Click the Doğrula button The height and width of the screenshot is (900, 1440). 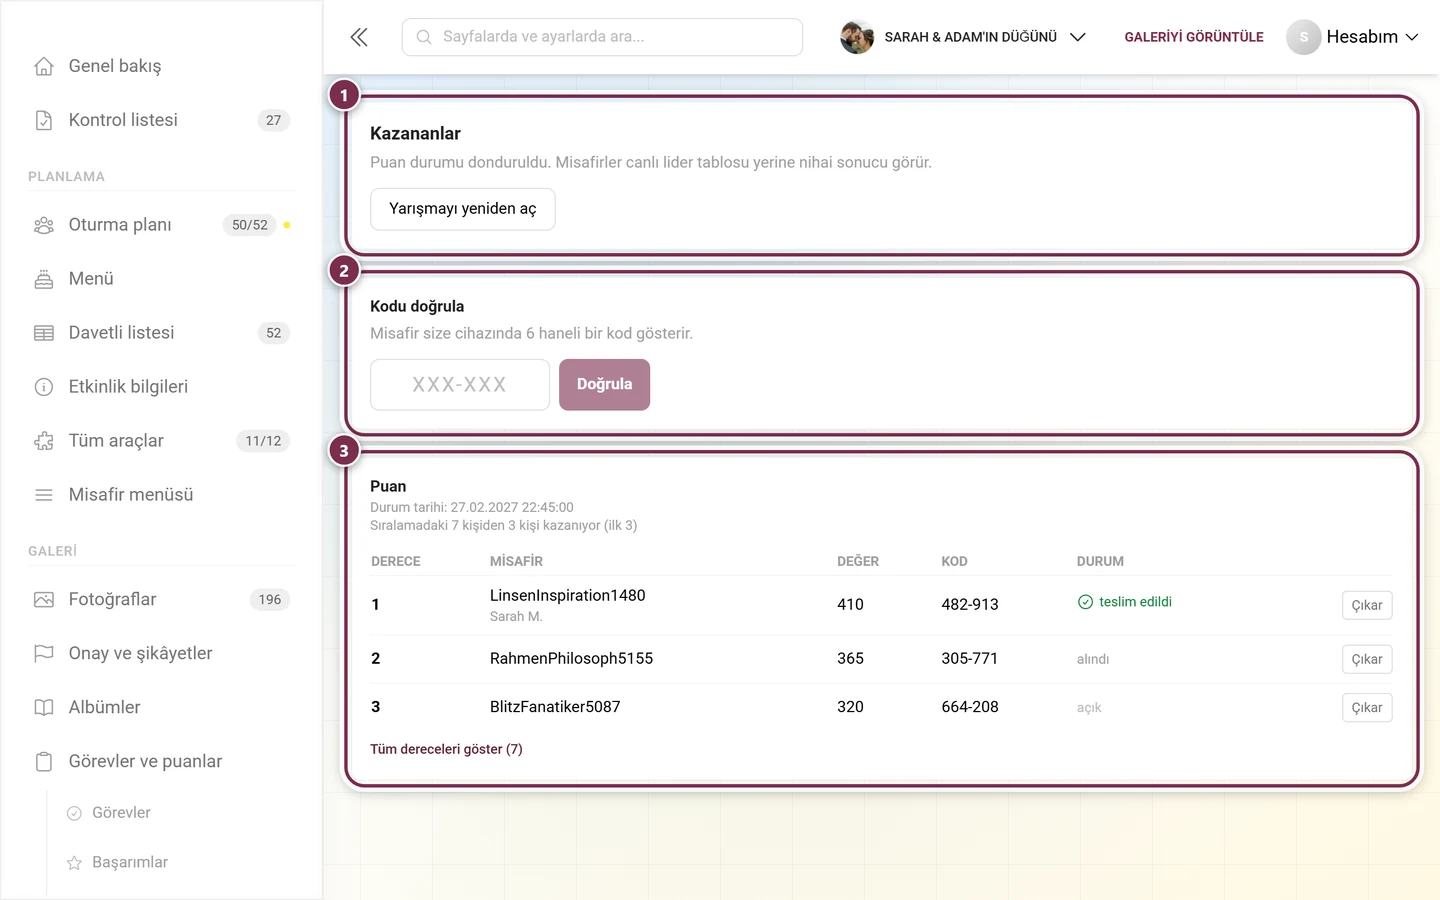604,385
